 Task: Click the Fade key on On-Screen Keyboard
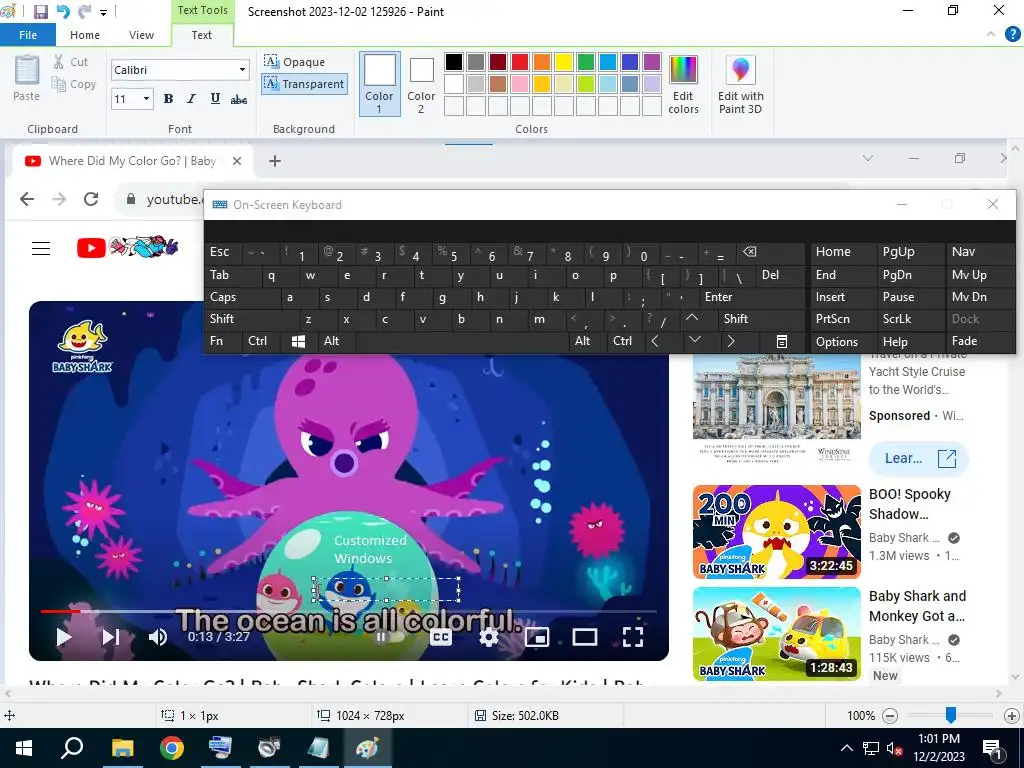(980, 342)
